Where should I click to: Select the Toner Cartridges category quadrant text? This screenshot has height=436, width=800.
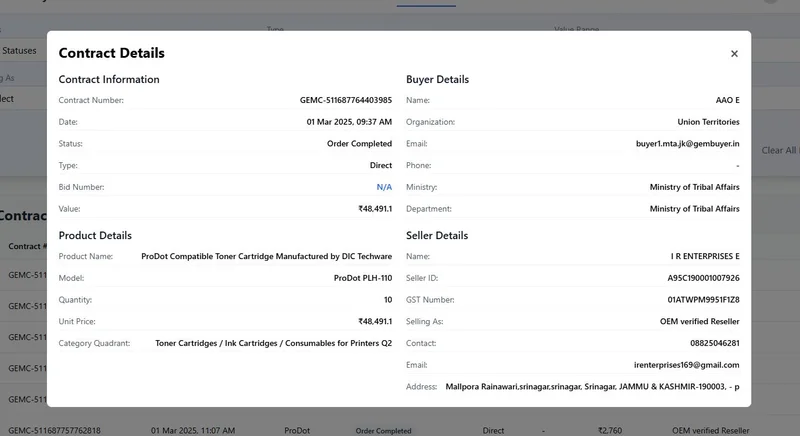tap(273, 343)
